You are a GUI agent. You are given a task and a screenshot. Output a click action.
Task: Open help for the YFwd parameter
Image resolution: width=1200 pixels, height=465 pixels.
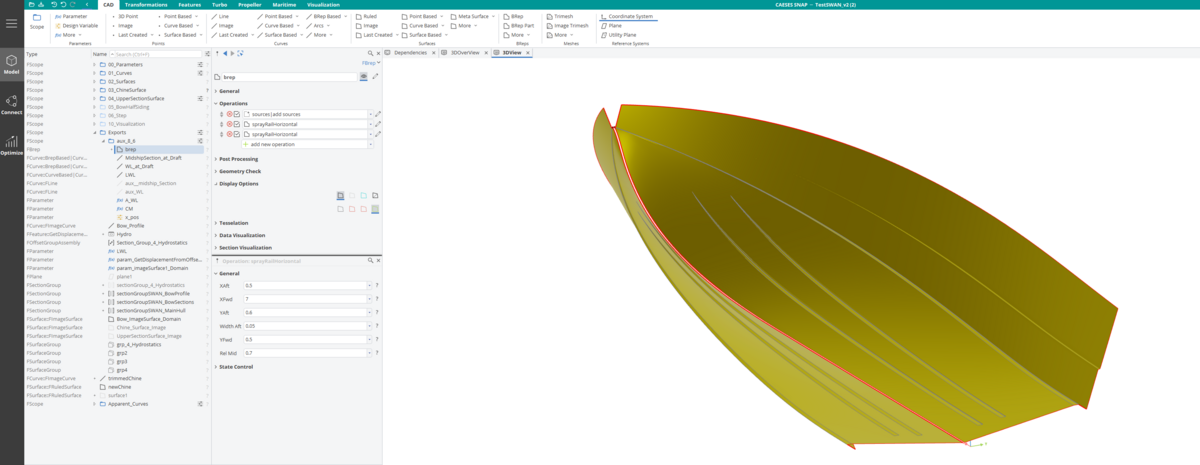coord(376,339)
